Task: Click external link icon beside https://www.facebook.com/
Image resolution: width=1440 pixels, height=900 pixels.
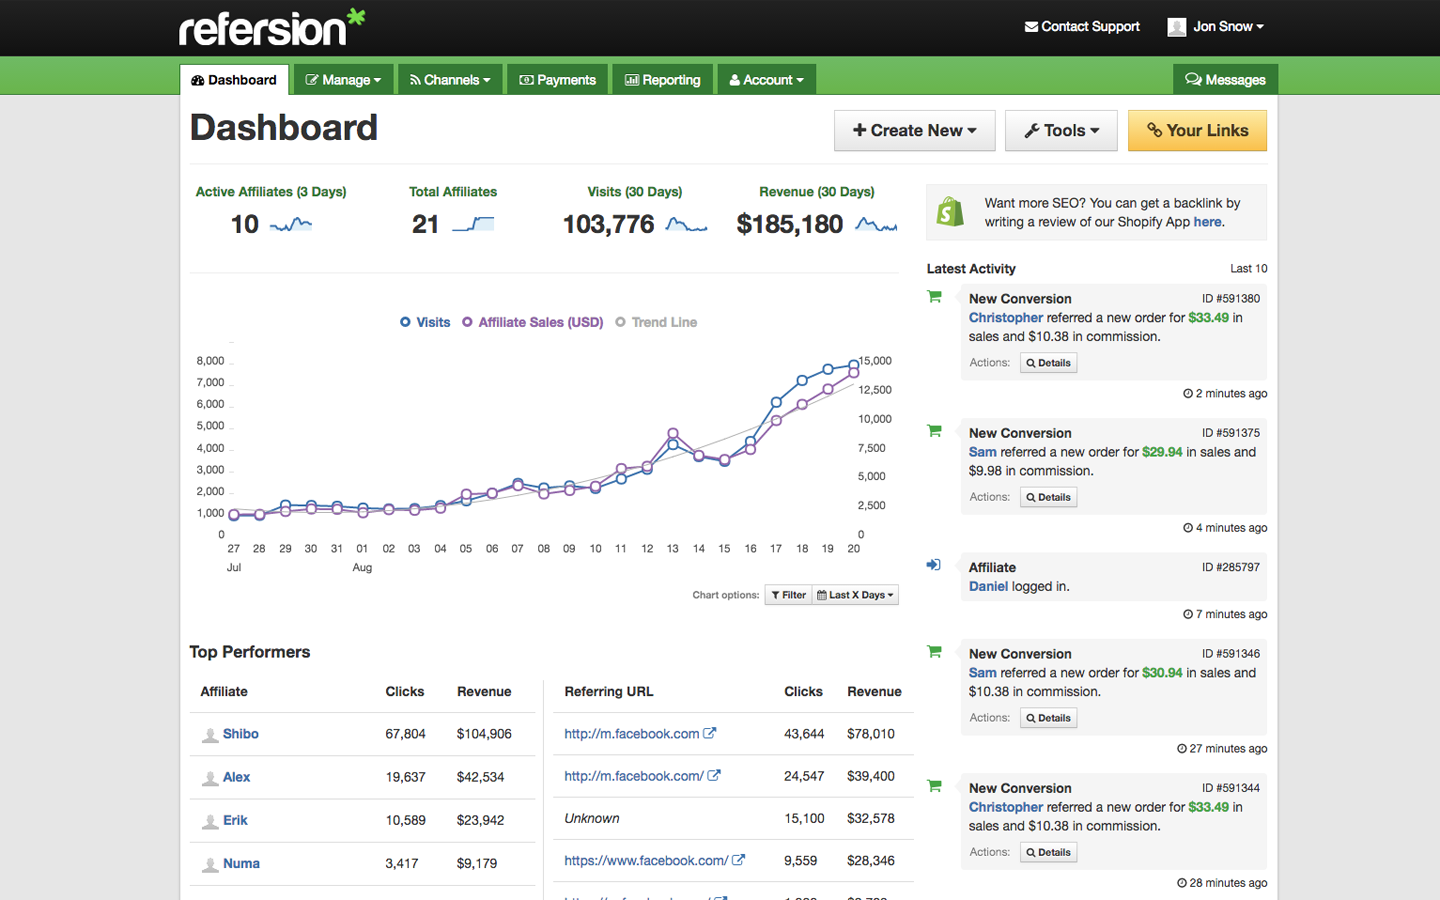Action: pos(738,860)
